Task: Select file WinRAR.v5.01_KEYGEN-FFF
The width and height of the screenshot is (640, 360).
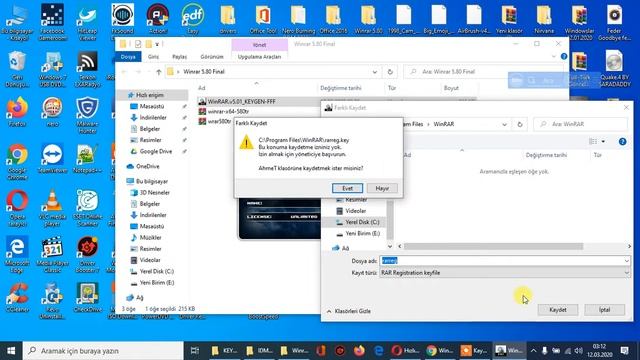Action: 241,102
